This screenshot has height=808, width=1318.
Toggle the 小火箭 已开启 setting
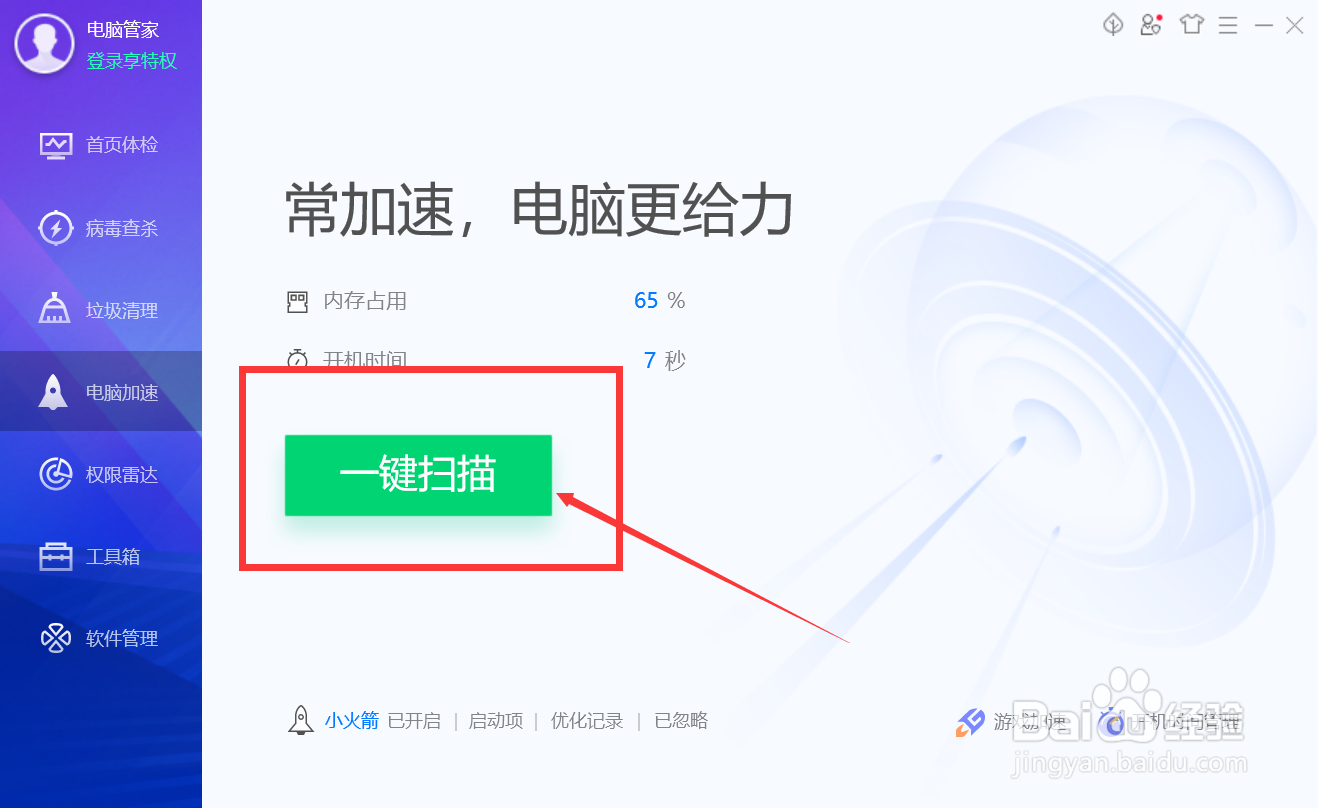pos(382,720)
